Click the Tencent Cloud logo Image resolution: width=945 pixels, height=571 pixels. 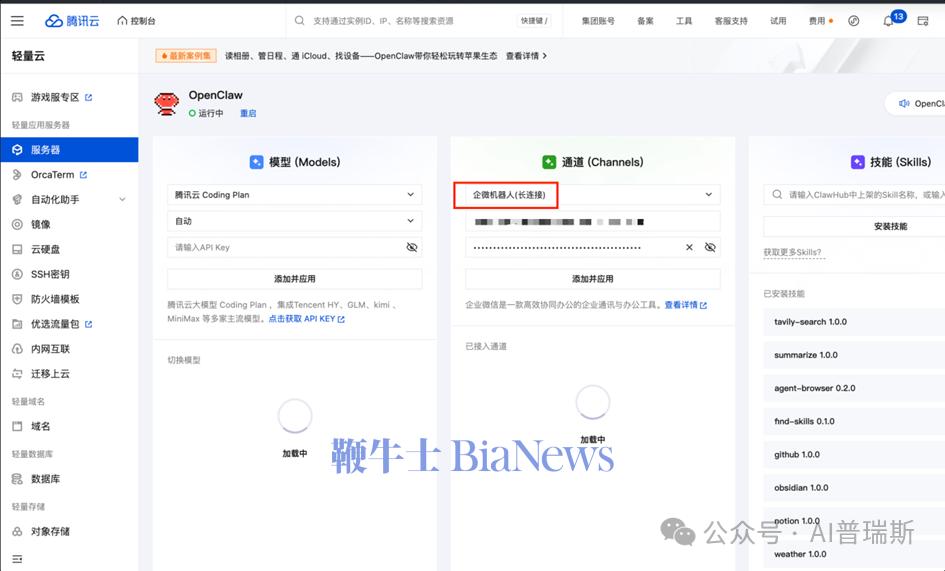tap(72, 21)
